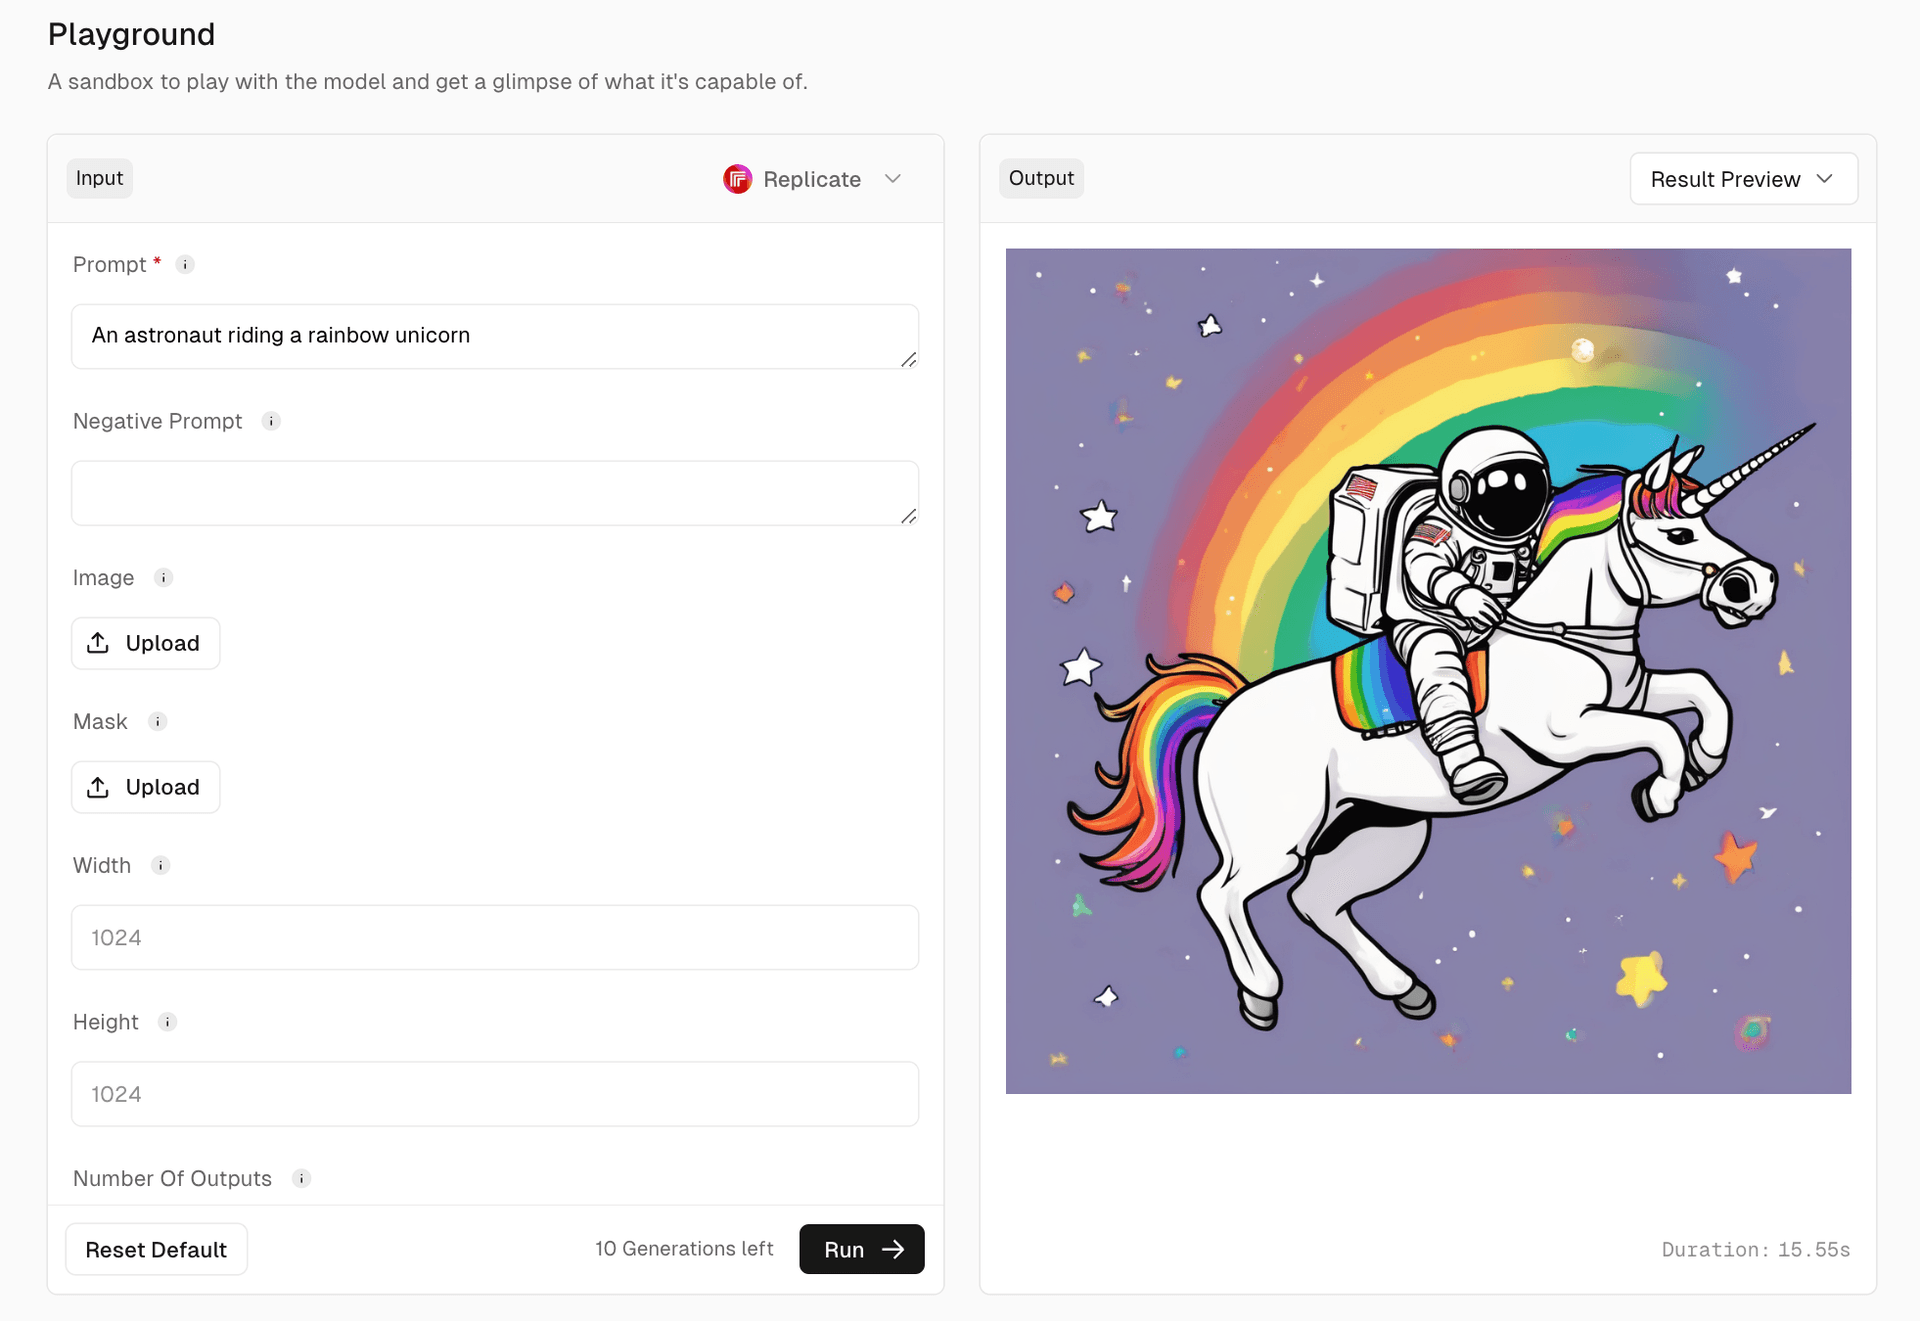Click the Height info icon
The height and width of the screenshot is (1321, 1920).
pyautogui.click(x=168, y=1022)
